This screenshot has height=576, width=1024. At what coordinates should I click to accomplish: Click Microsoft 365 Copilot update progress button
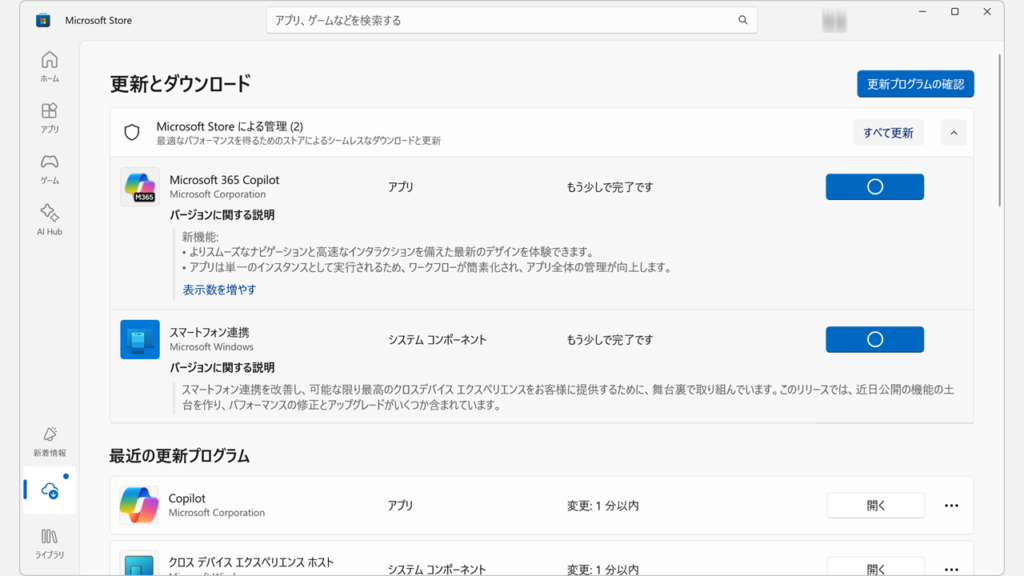874,187
